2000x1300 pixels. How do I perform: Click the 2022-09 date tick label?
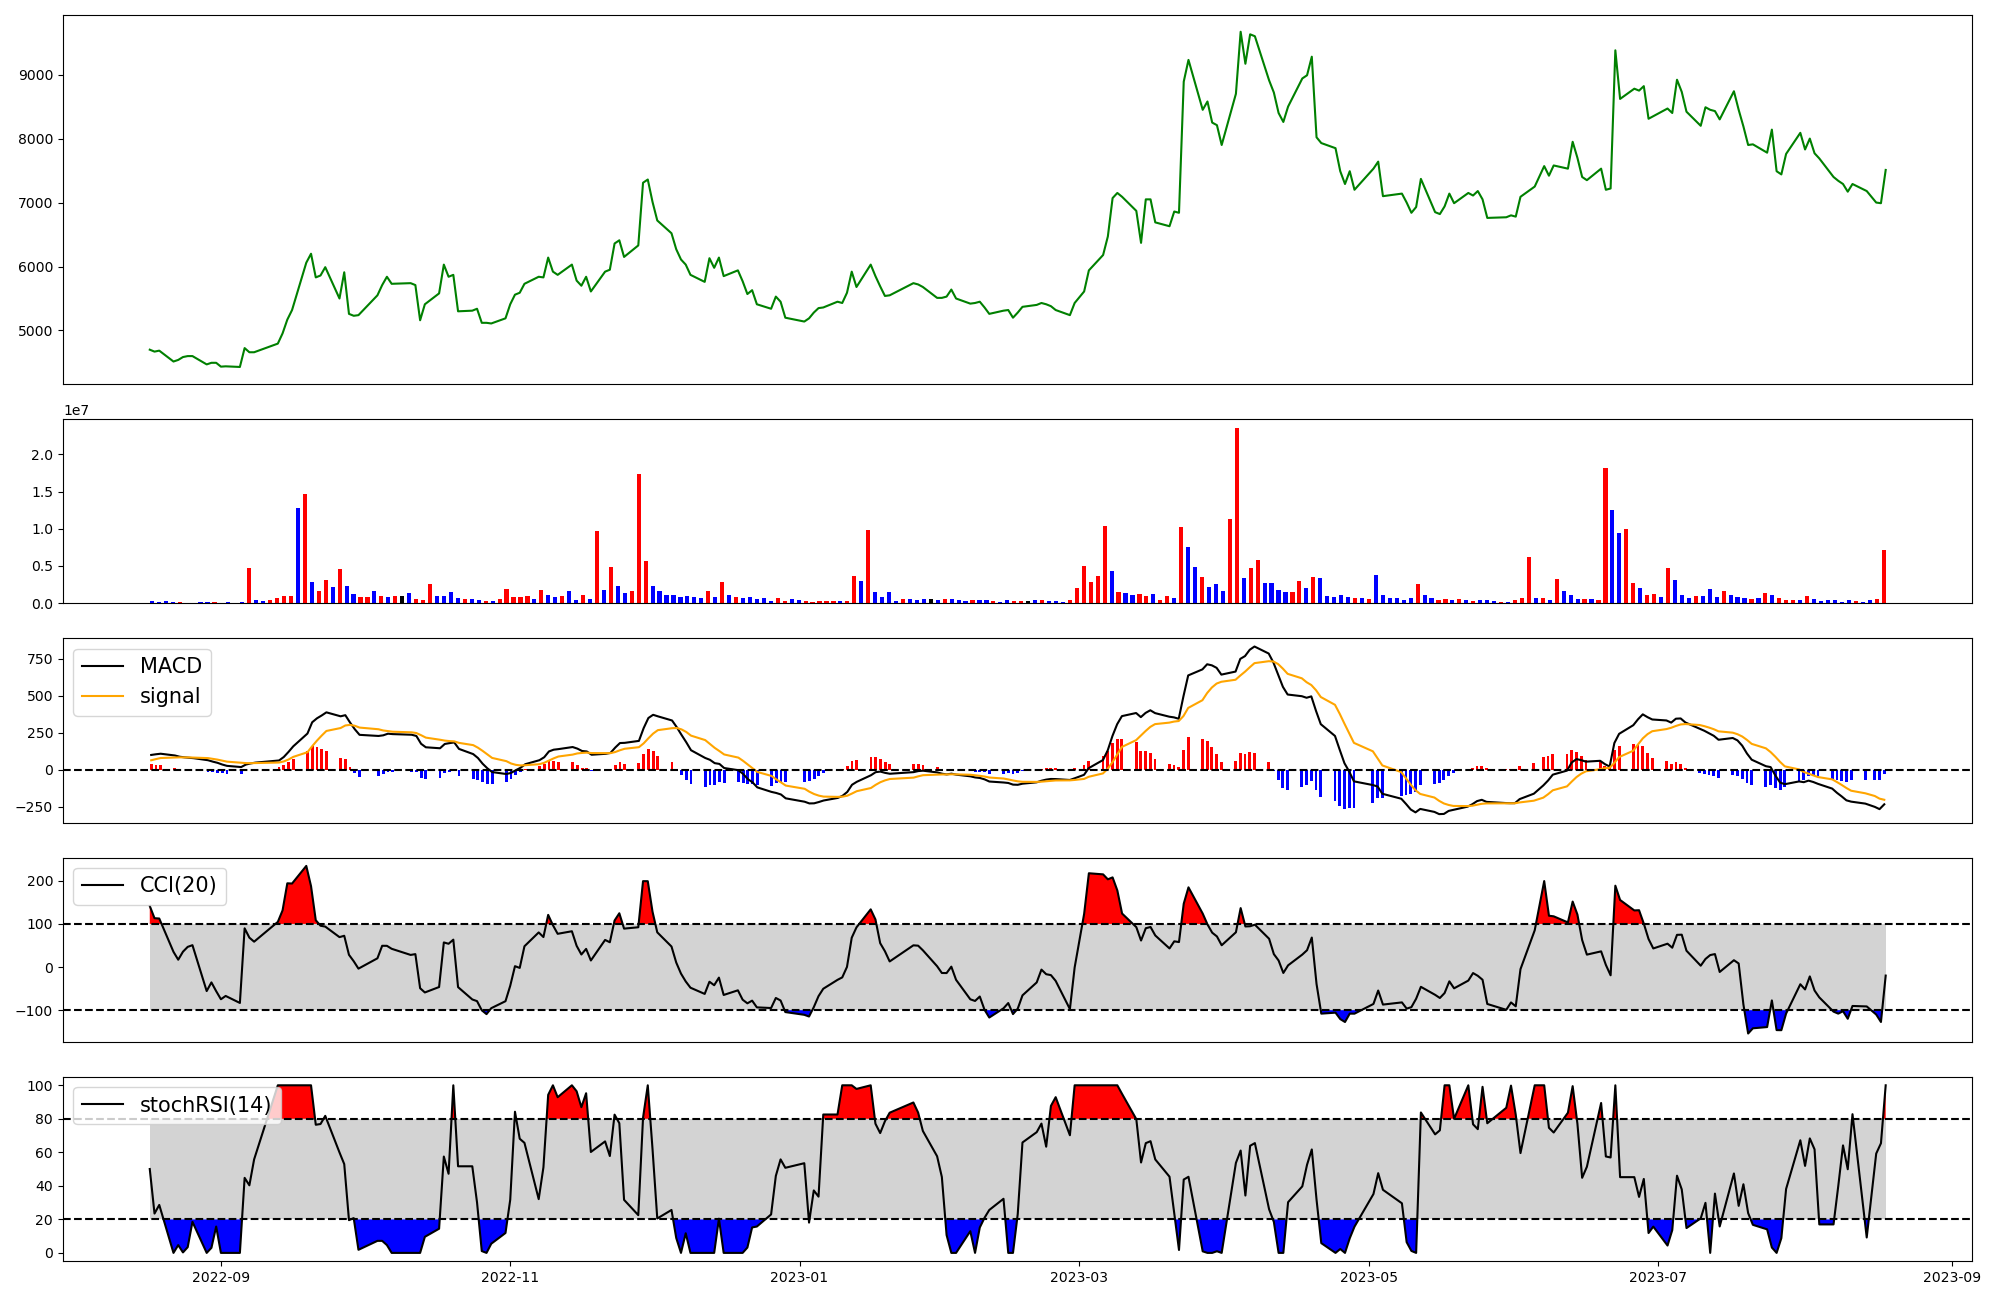[220, 1276]
